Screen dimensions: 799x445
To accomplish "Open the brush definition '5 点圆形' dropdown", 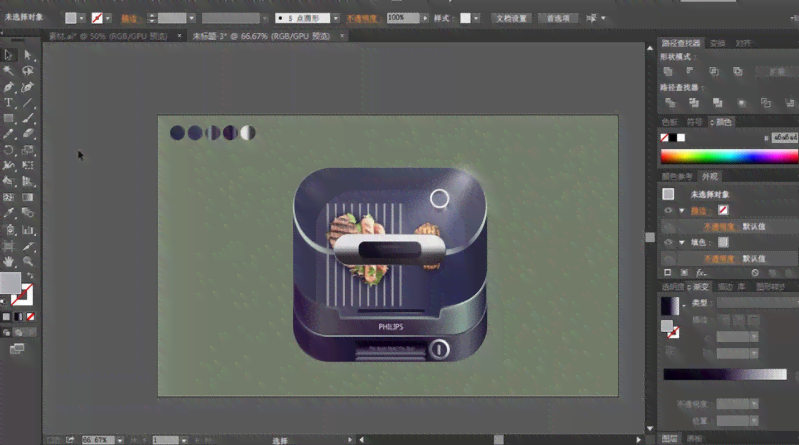I will point(336,18).
